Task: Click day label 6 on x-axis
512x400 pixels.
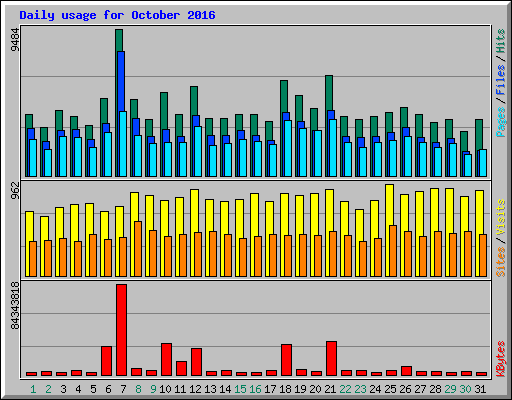Action: pyautogui.click(x=108, y=389)
